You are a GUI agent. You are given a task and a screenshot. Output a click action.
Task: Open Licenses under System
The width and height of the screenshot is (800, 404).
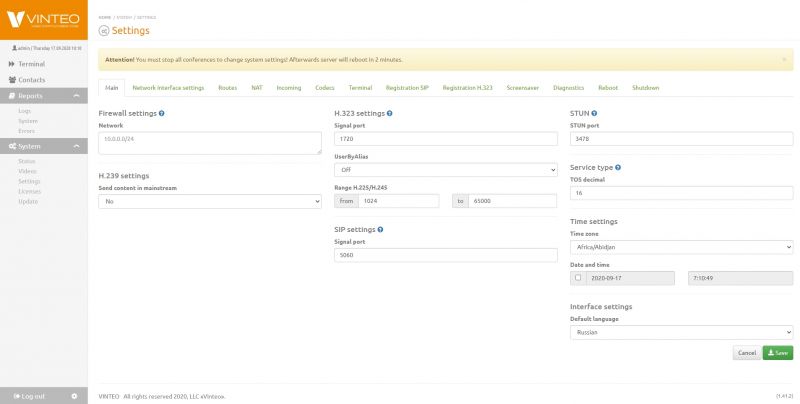[30, 192]
